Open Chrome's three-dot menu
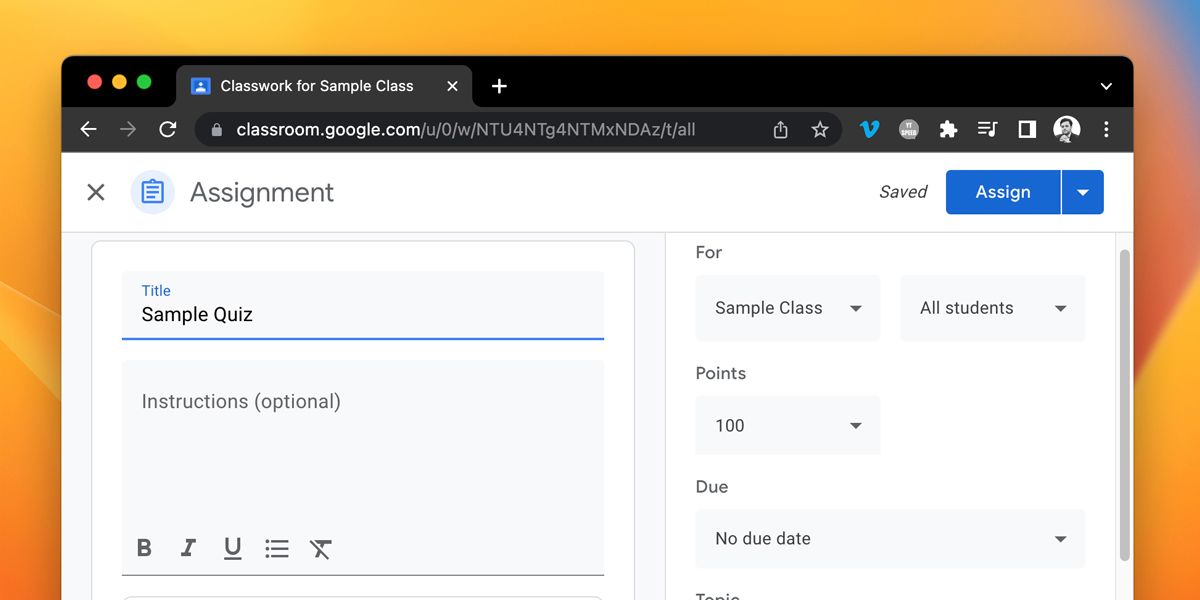The width and height of the screenshot is (1200, 600). (1106, 129)
